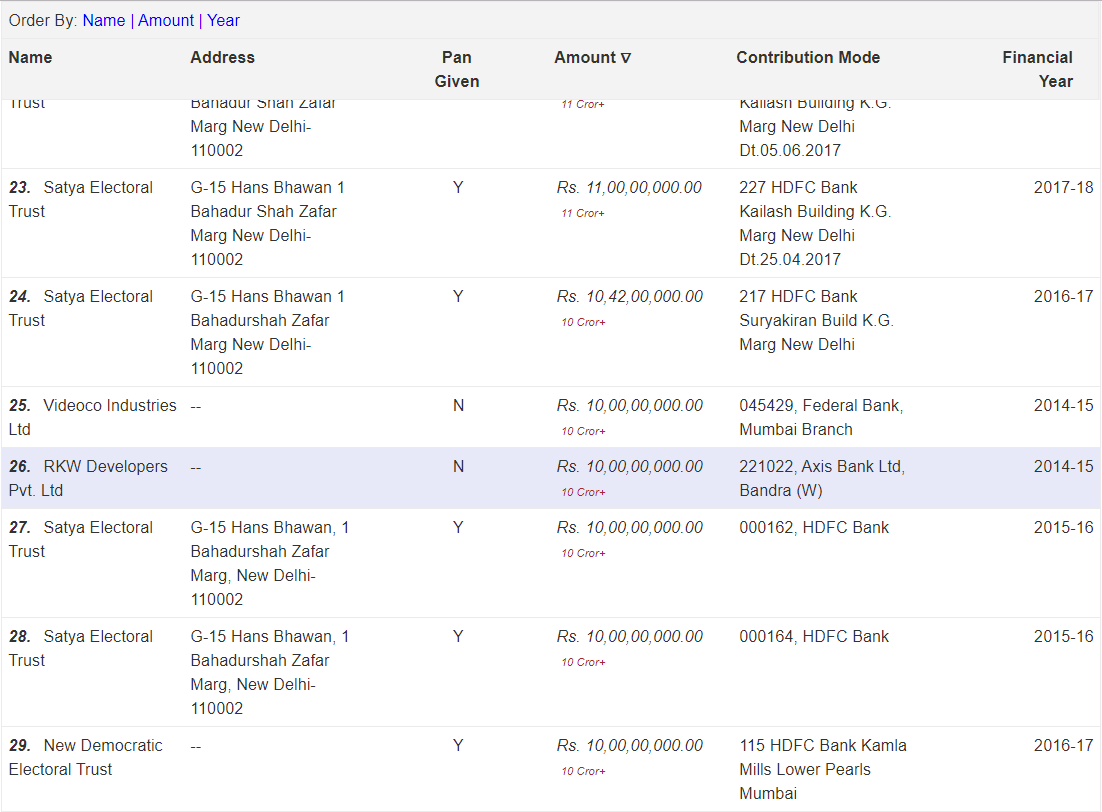Screen dimensions: 1102x812
Task: Select financial year 2015-16 in row 27
Action: tap(1063, 528)
